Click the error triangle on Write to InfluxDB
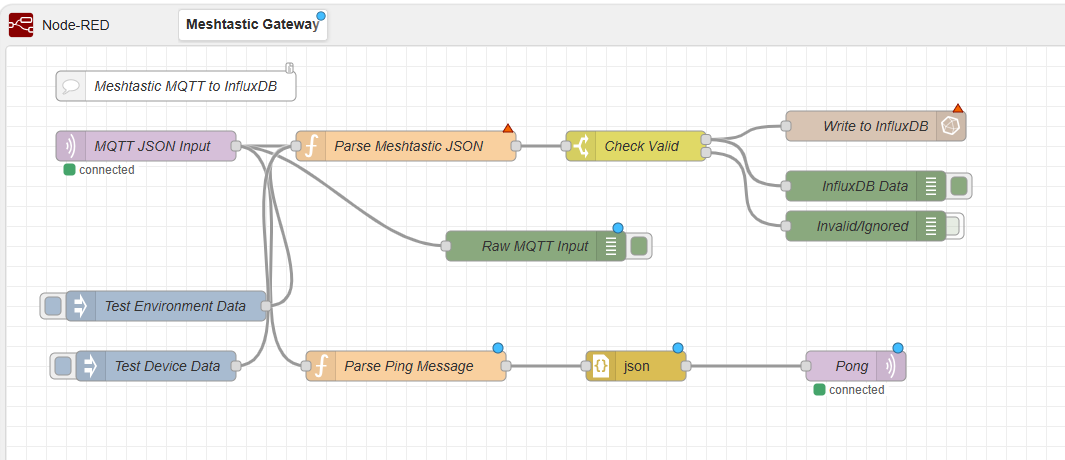The image size is (1065, 460). 958,109
